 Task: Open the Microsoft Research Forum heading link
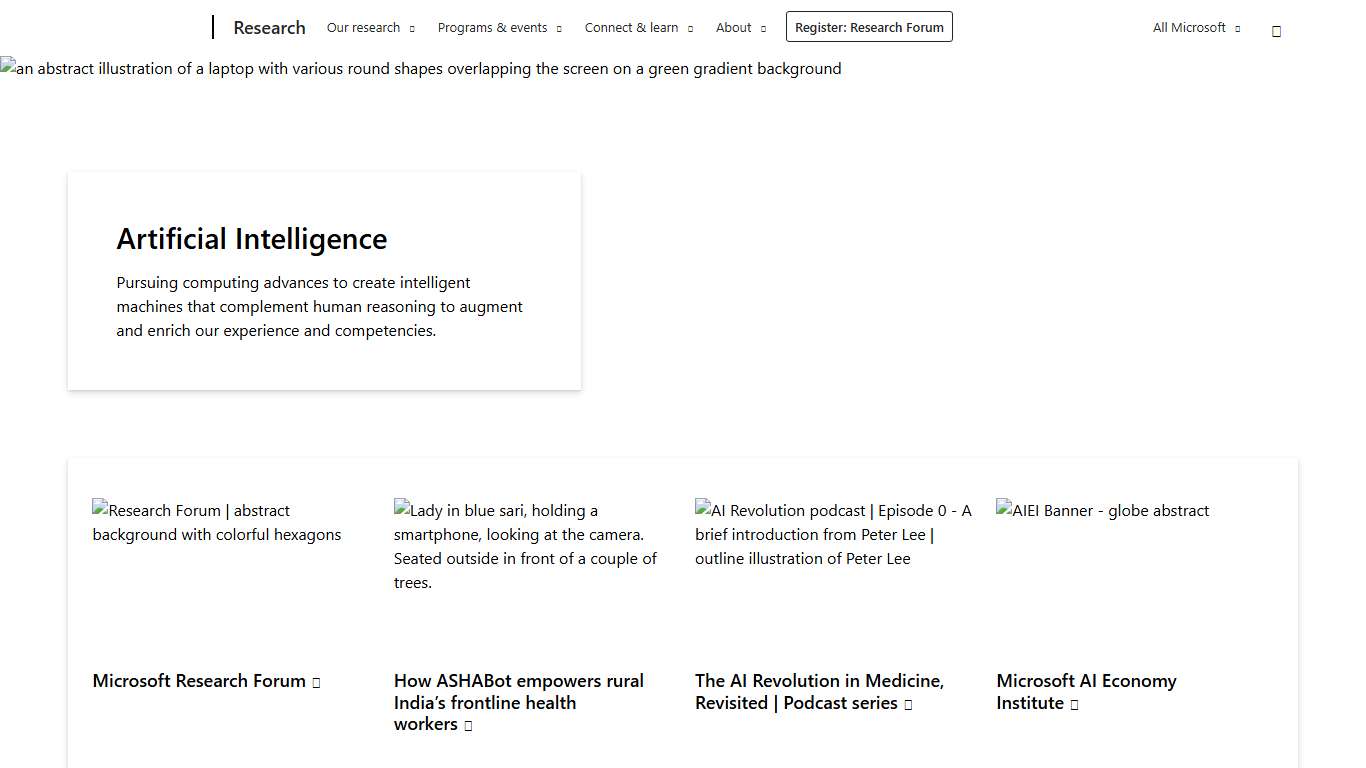click(x=199, y=681)
